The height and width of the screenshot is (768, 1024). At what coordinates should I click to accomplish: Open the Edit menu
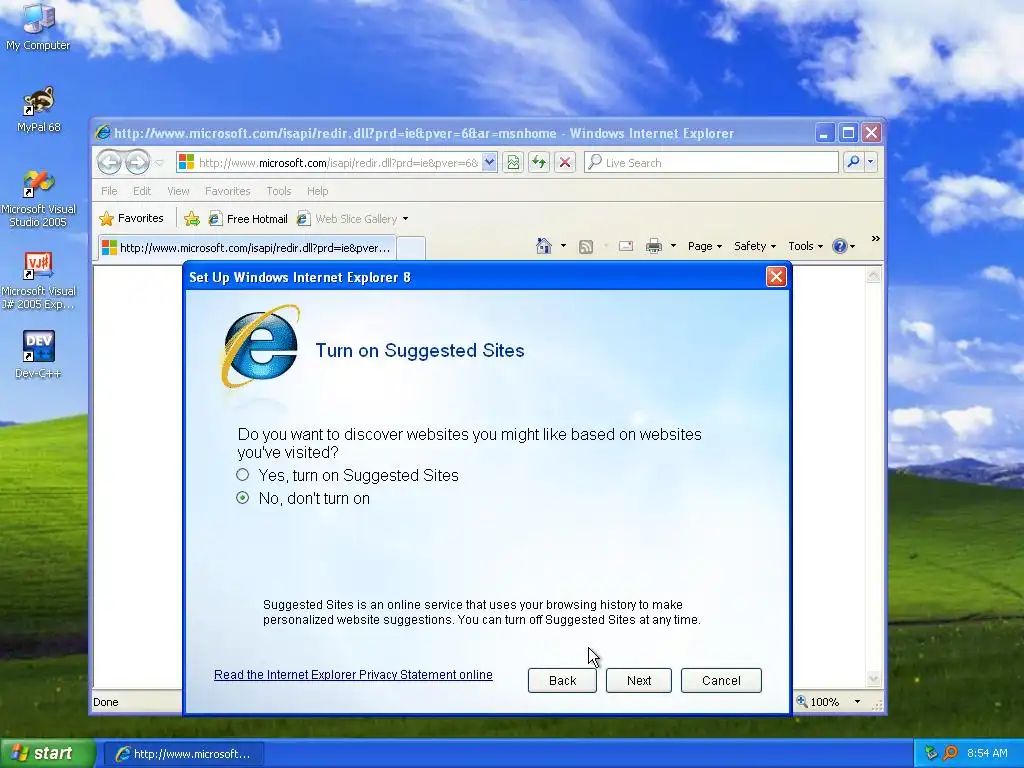[142, 191]
